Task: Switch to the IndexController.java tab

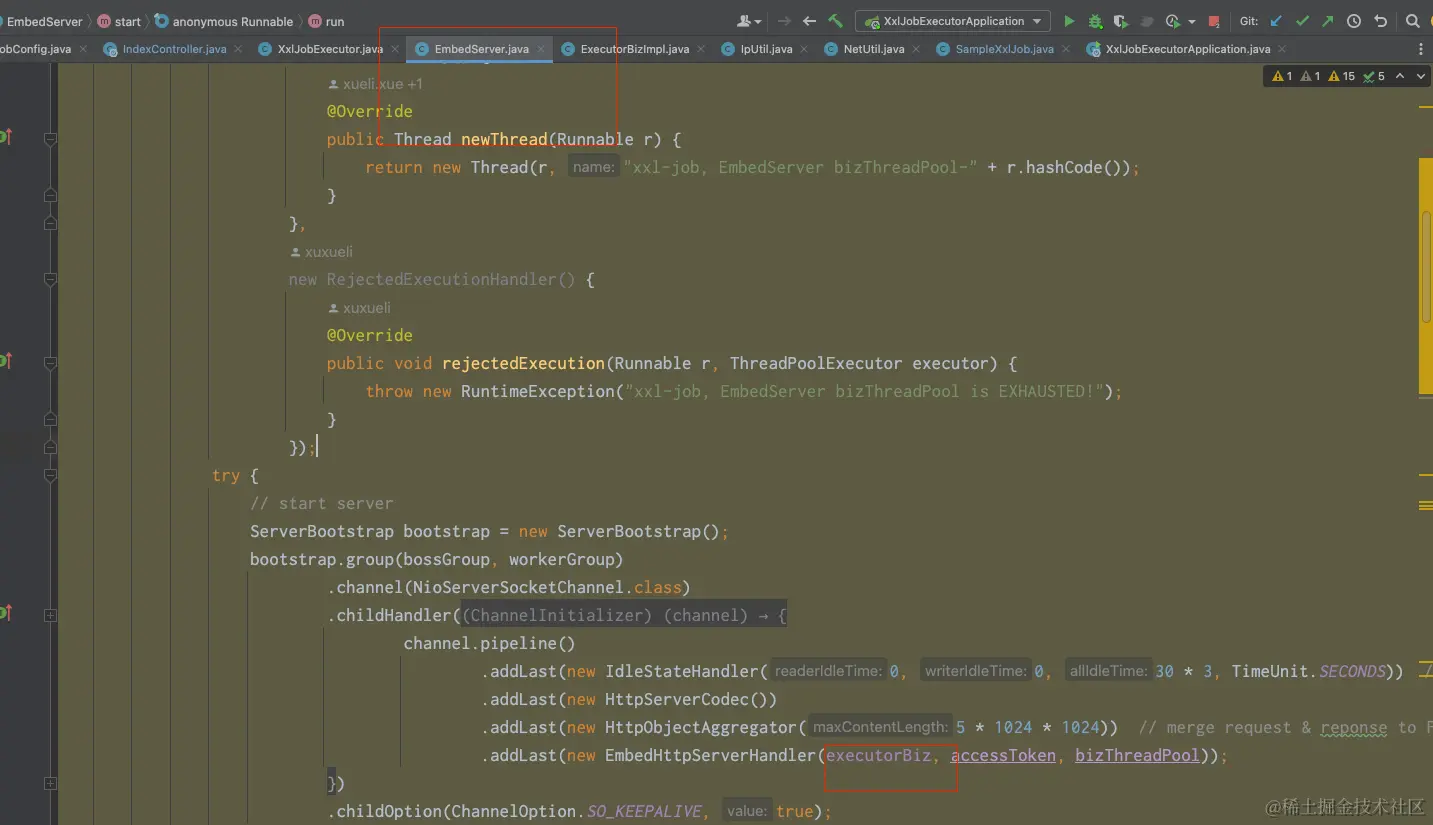Action: point(174,49)
